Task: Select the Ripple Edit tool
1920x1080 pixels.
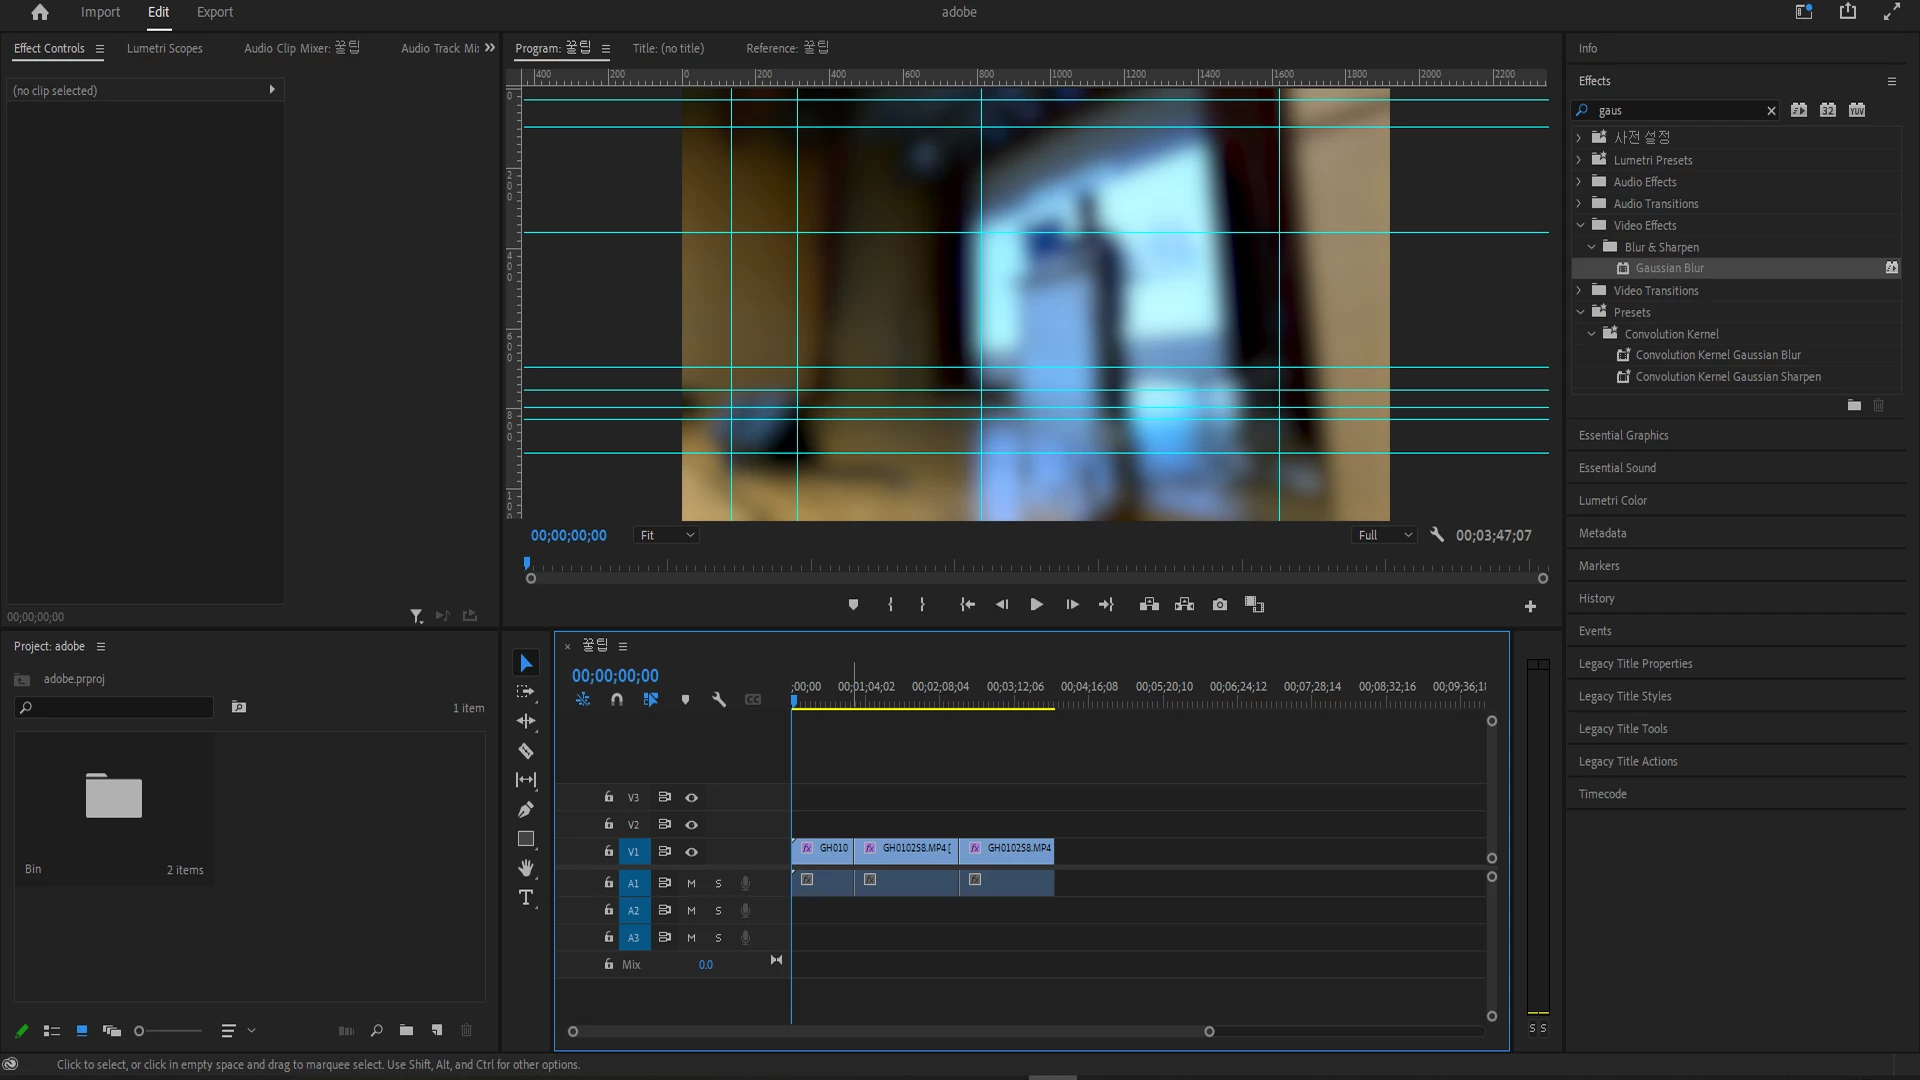Action: [x=526, y=721]
